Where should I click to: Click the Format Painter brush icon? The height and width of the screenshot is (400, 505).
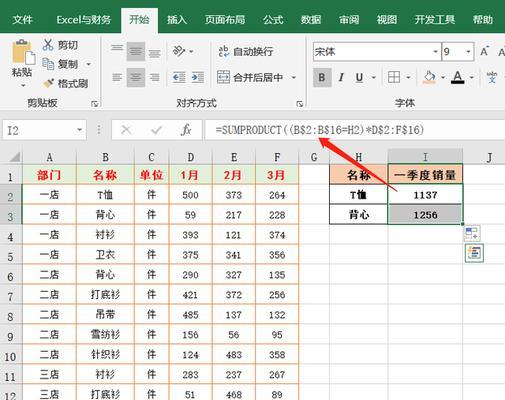(48, 83)
